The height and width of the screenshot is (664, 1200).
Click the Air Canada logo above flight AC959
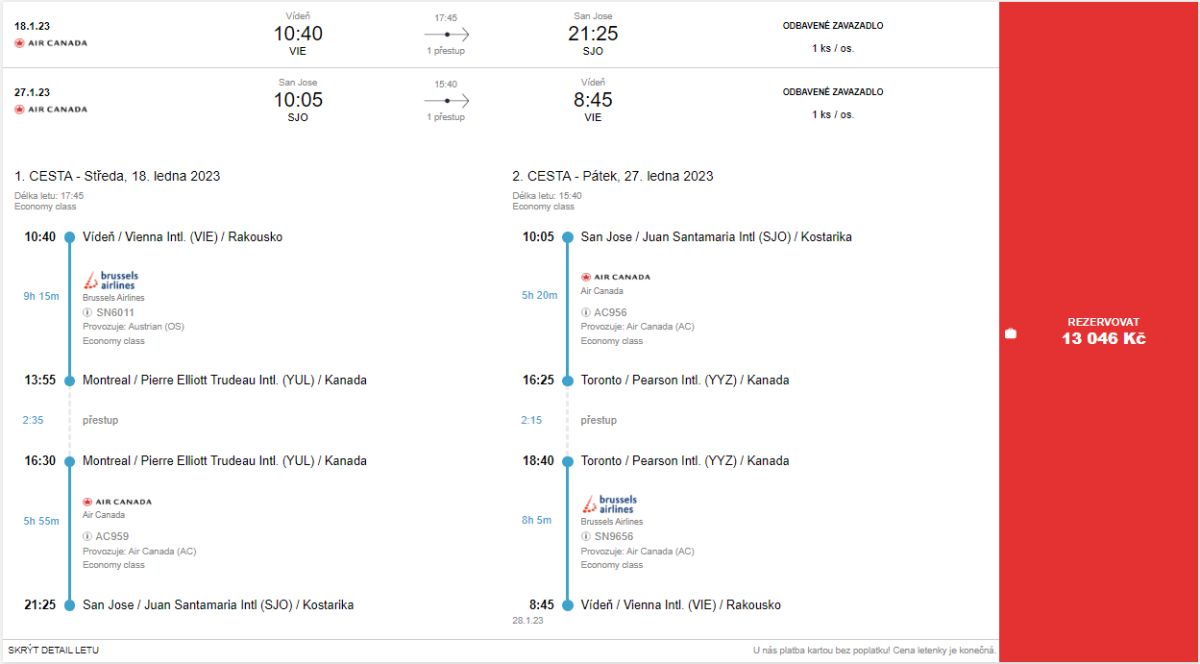click(x=117, y=501)
